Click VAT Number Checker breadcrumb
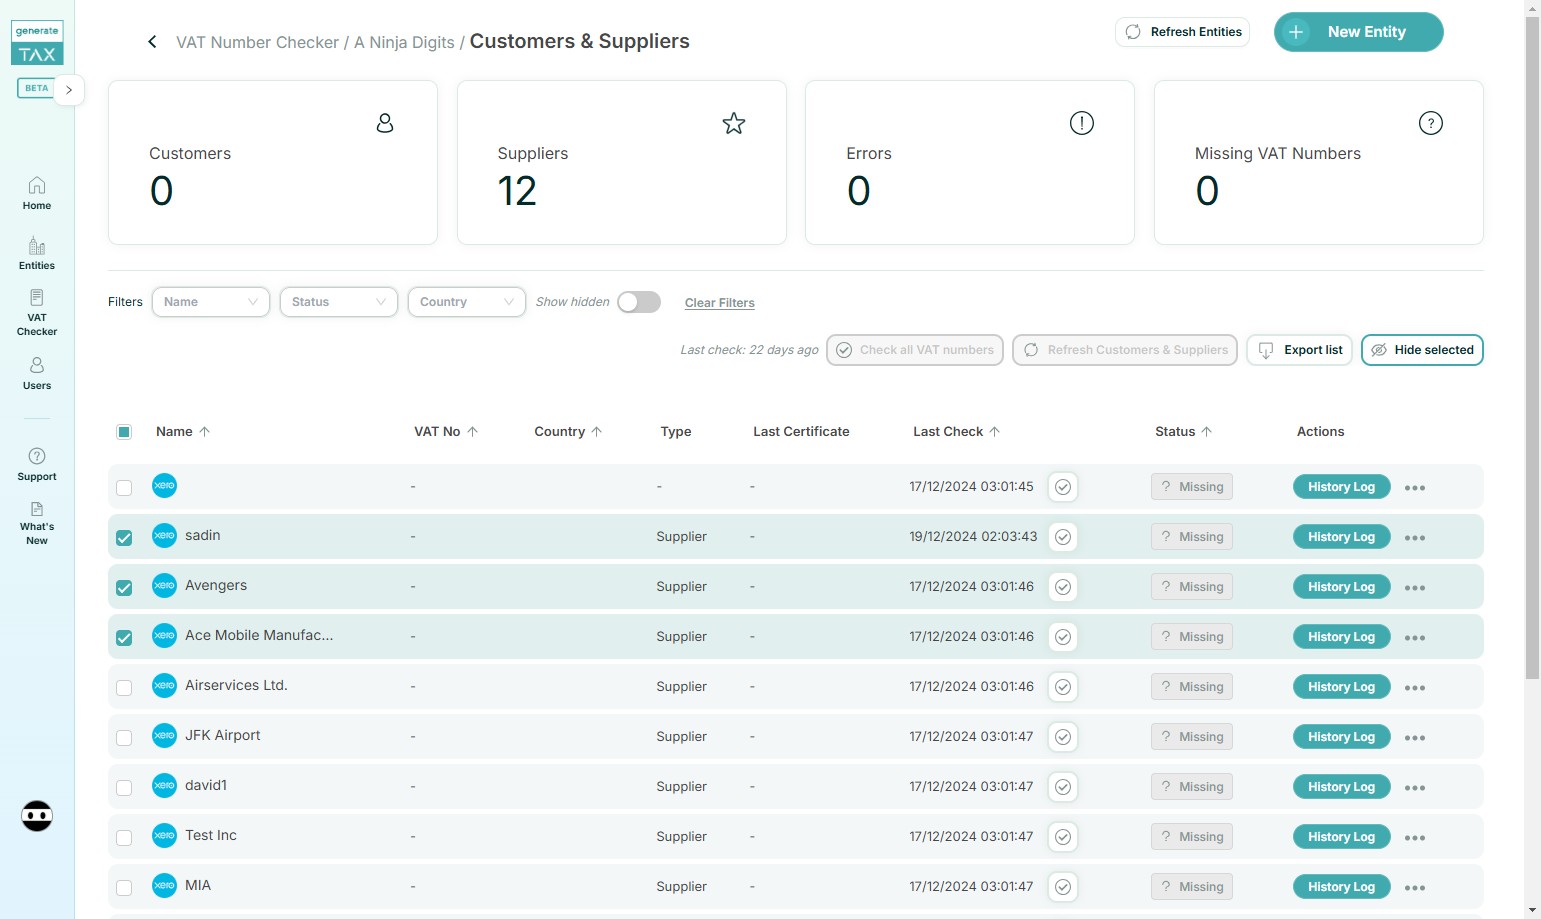Image resolution: width=1541 pixels, height=919 pixels. (x=258, y=42)
